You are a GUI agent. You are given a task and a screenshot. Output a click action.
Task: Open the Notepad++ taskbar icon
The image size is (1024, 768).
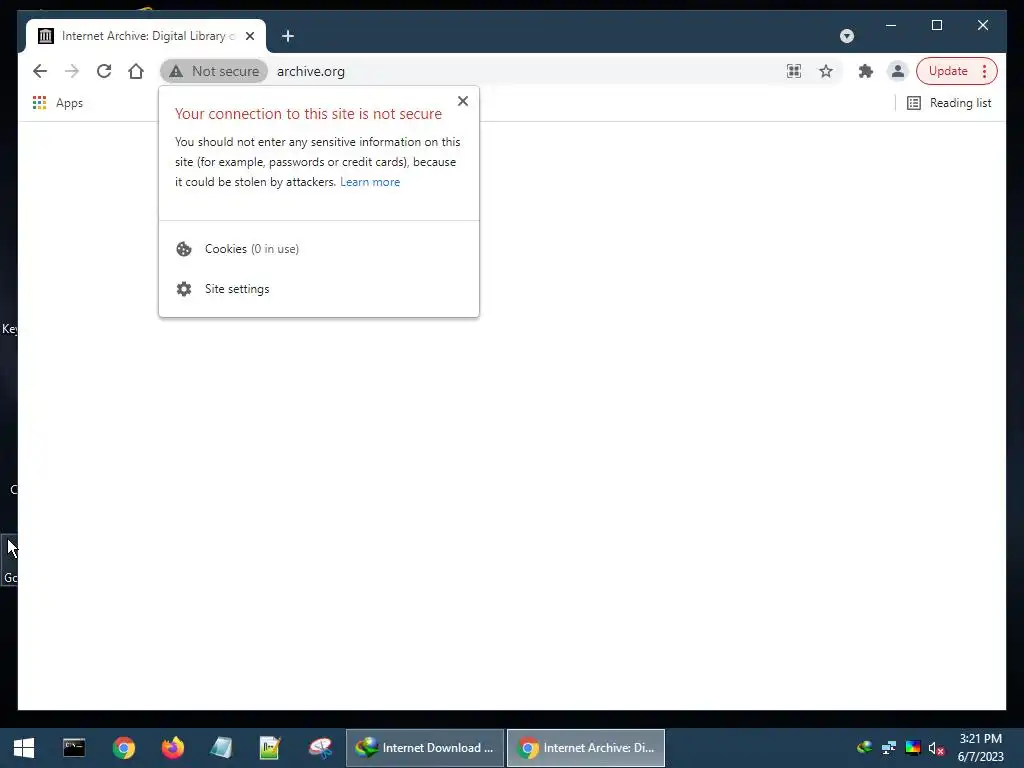pyautogui.click(x=270, y=748)
